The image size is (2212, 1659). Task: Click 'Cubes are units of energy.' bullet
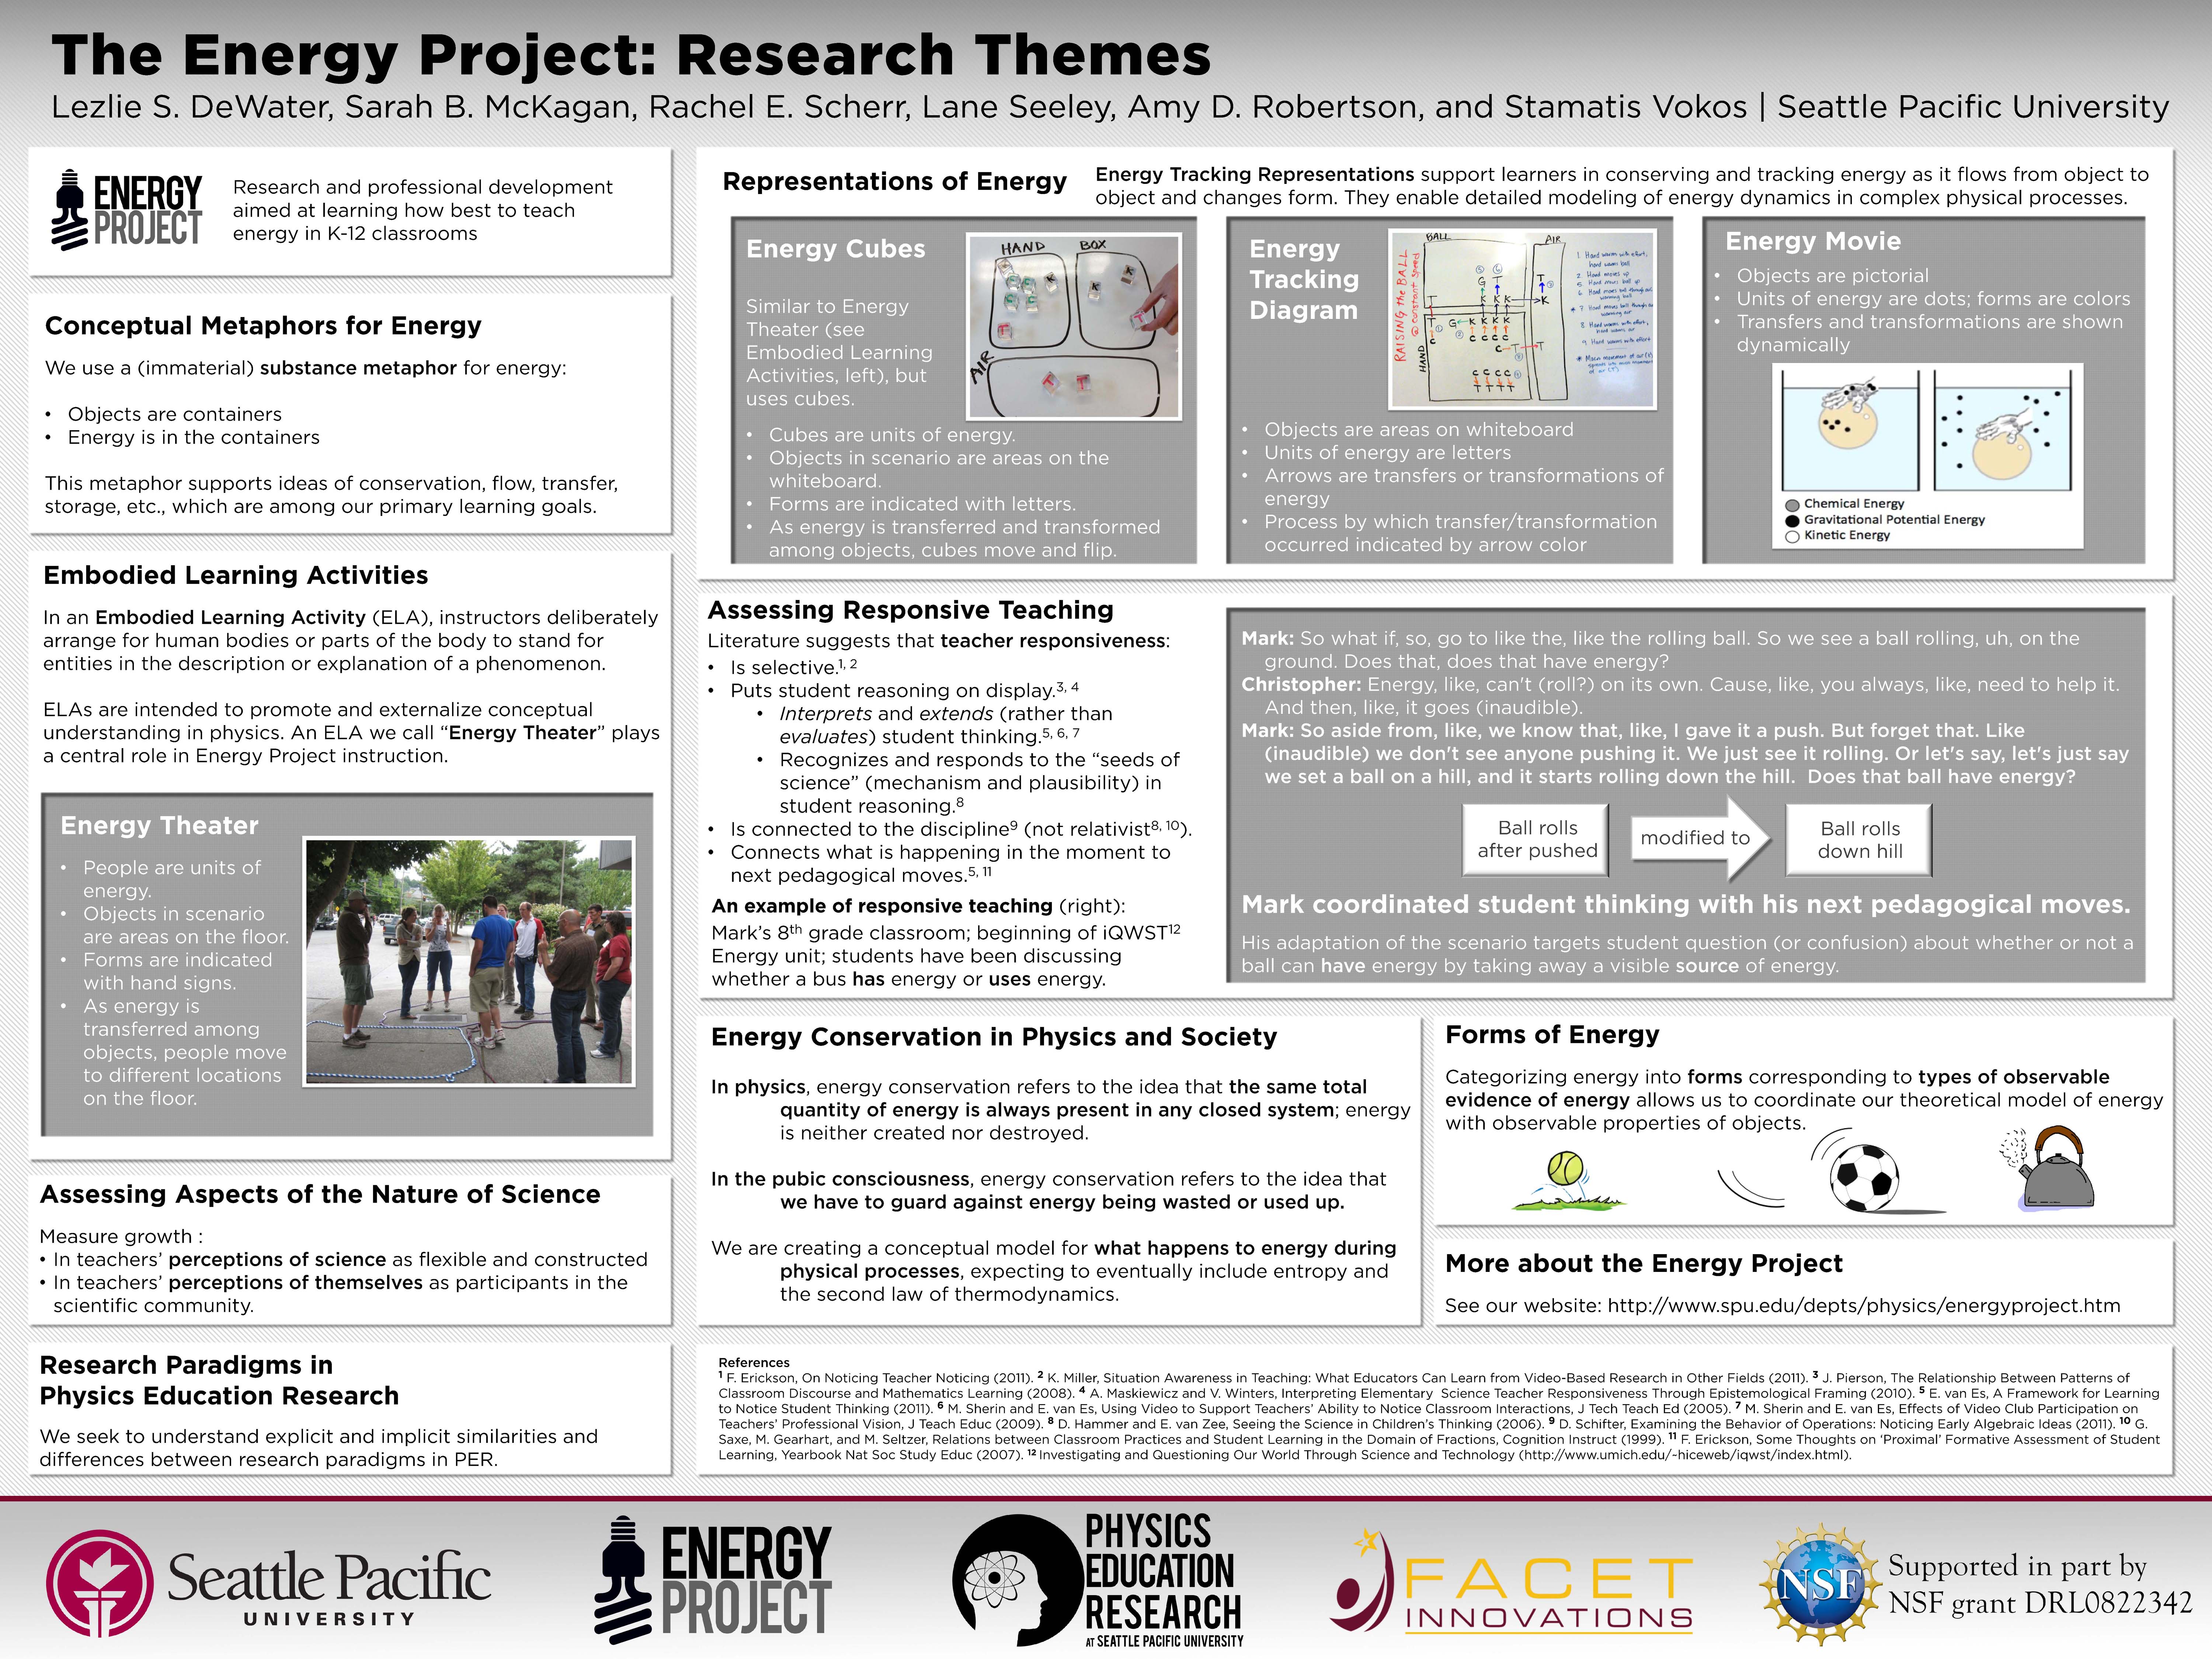[x=892, y=435]
